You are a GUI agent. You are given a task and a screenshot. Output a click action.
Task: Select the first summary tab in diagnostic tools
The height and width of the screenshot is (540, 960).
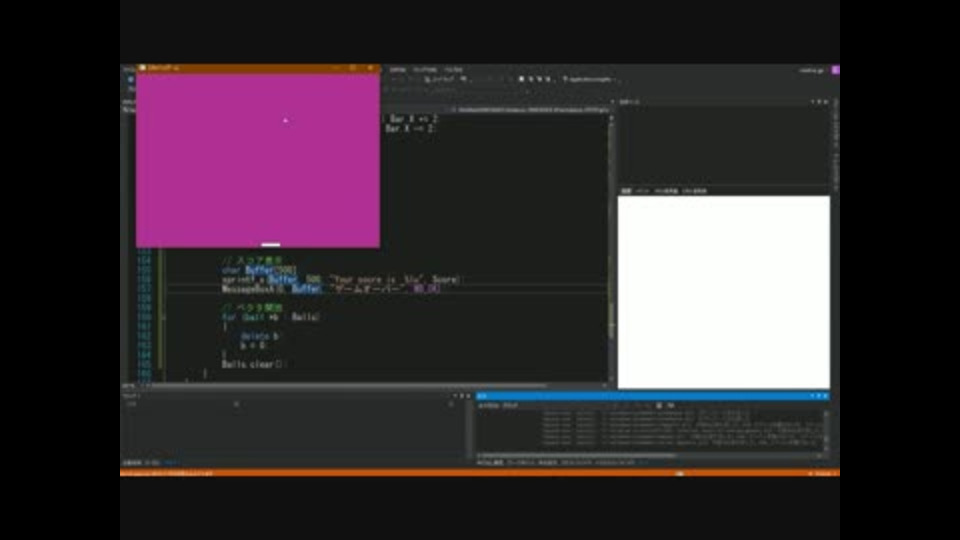[626, 191]
